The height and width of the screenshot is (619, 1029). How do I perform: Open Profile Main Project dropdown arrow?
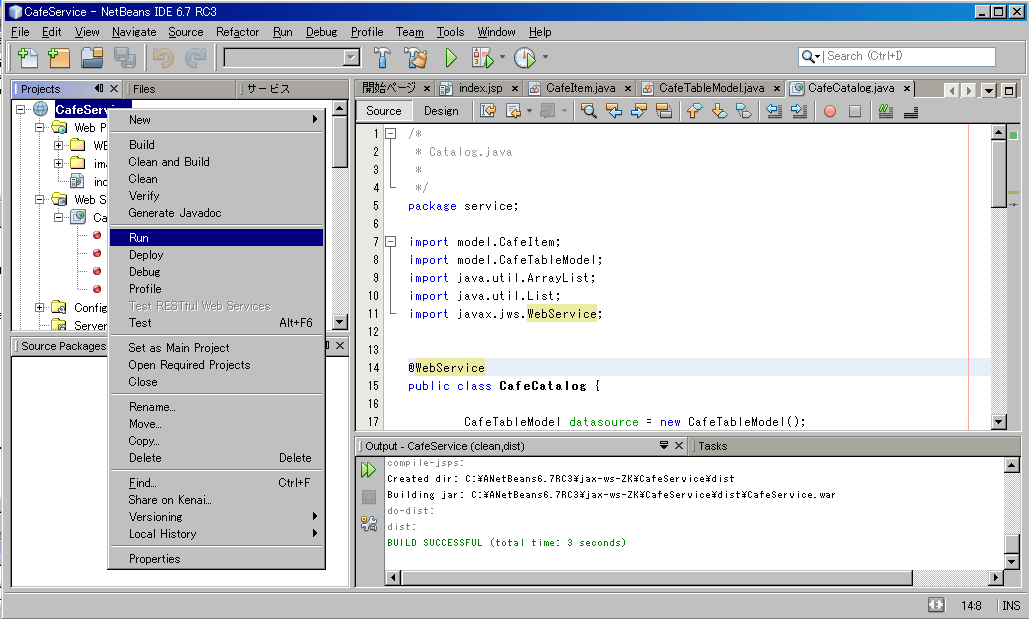click(x=545, y=57)
